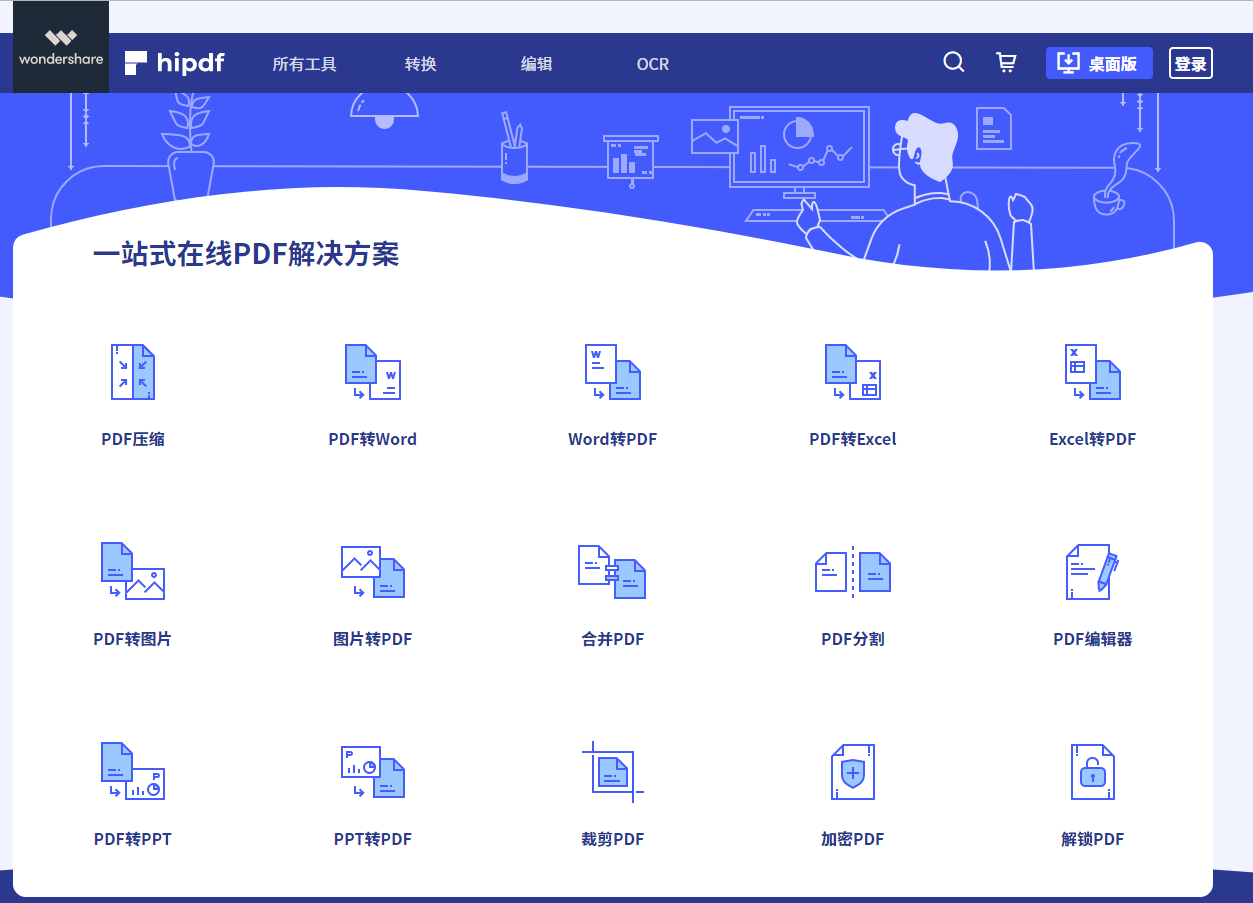Open the search magnifier icon

(x=953, y=62)
